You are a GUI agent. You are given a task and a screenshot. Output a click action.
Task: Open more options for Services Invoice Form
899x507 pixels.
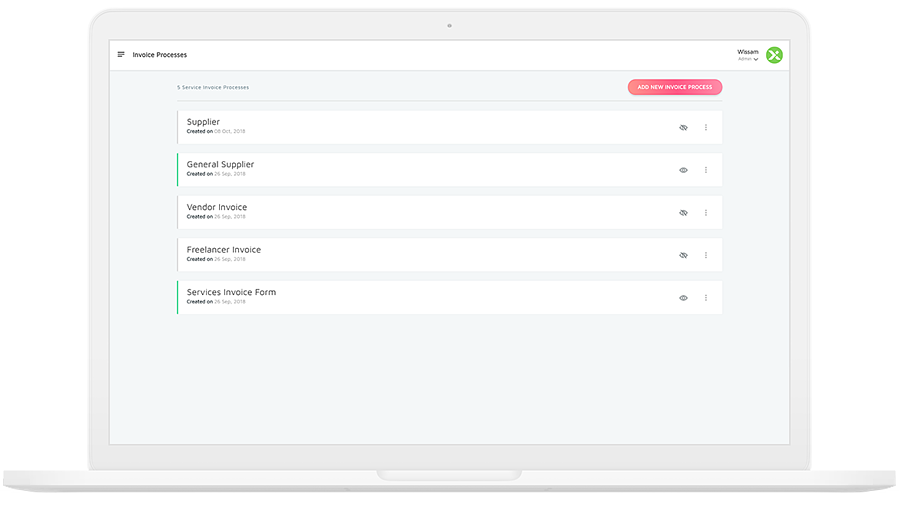[706, 298]
